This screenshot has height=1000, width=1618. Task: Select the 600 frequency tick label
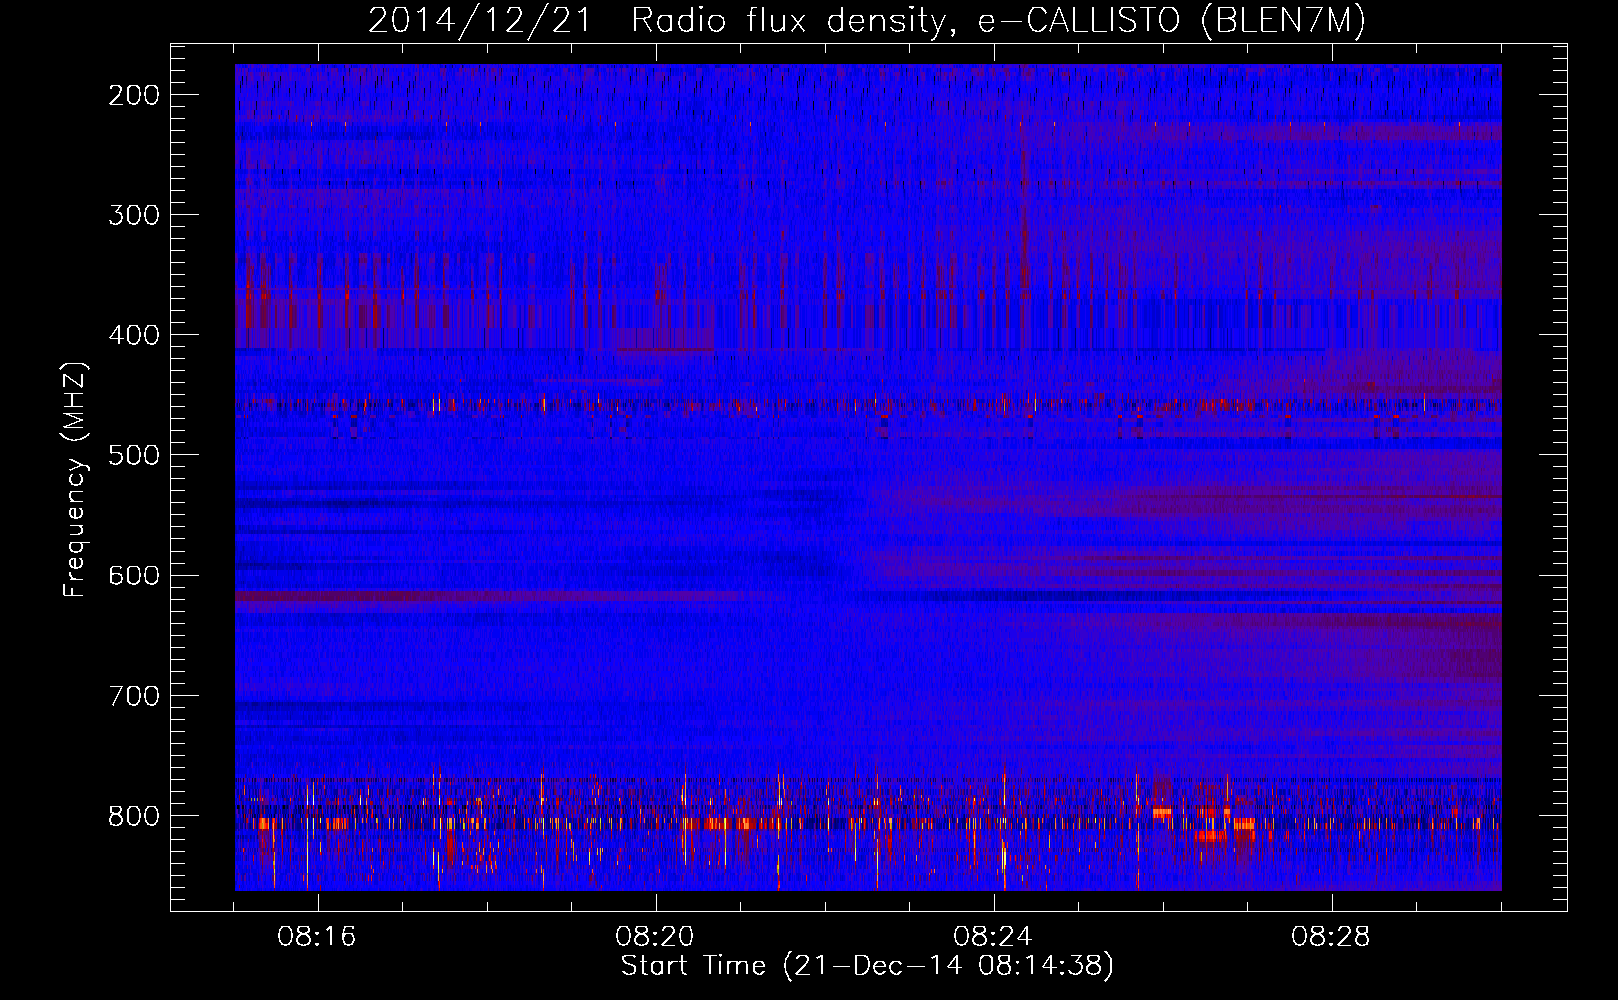pos(134,575)
